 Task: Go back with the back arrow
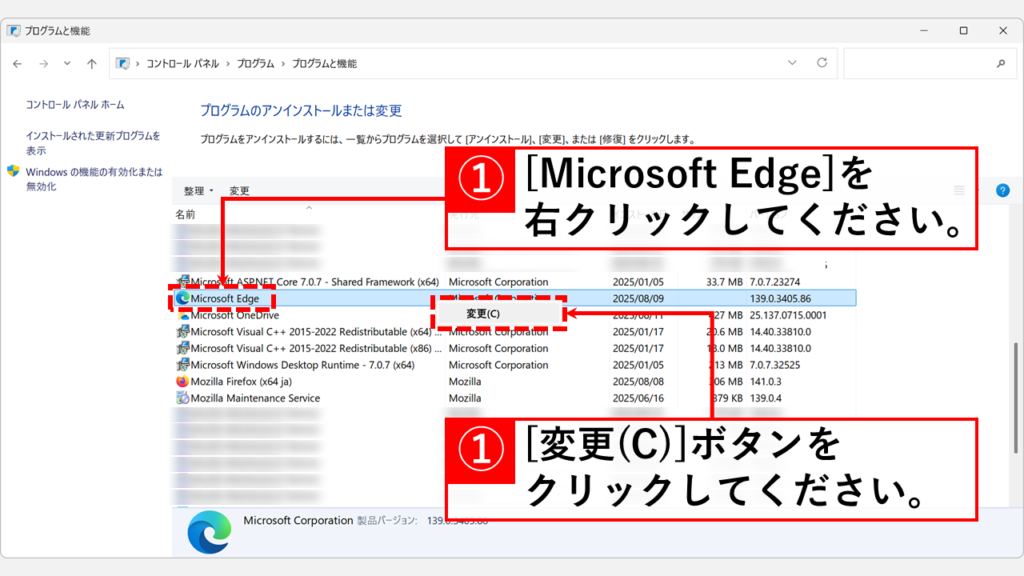pos(18,64)
